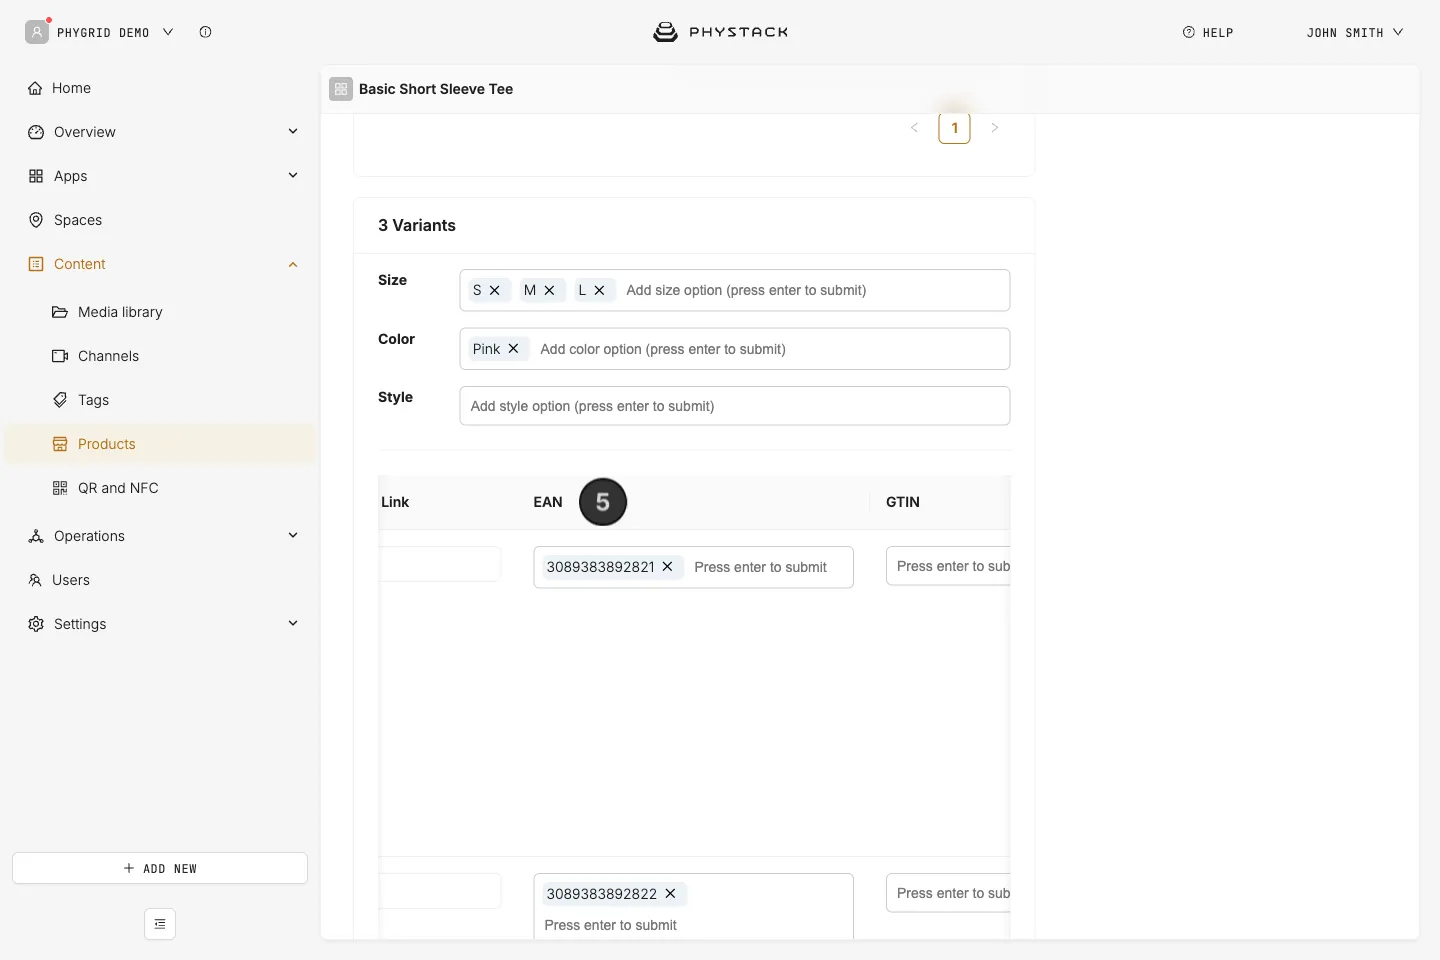Click the 3 Variants heading
The width and height of the screenshot is (1440, 960).
point(417,226)
